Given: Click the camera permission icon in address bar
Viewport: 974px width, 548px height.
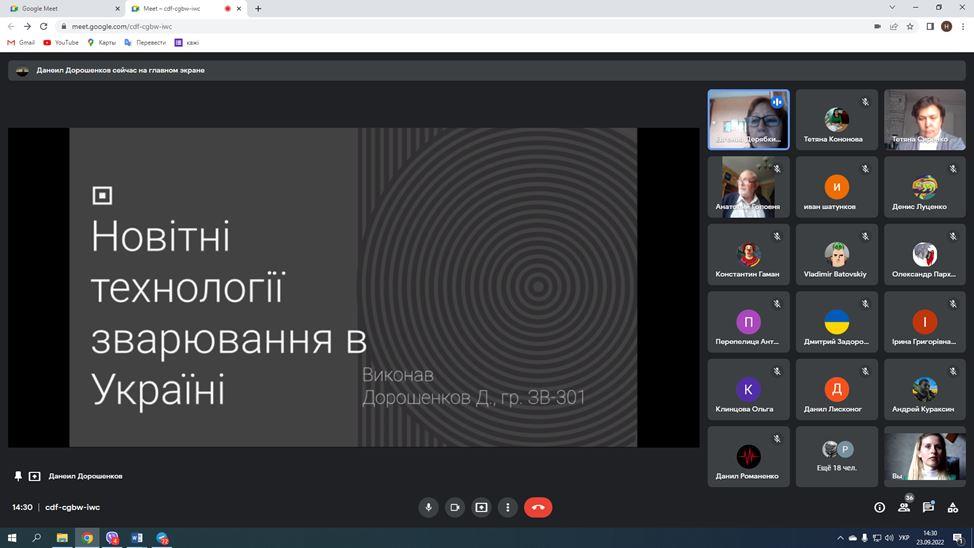Looking at the screenshot, I should click(877, 26).
